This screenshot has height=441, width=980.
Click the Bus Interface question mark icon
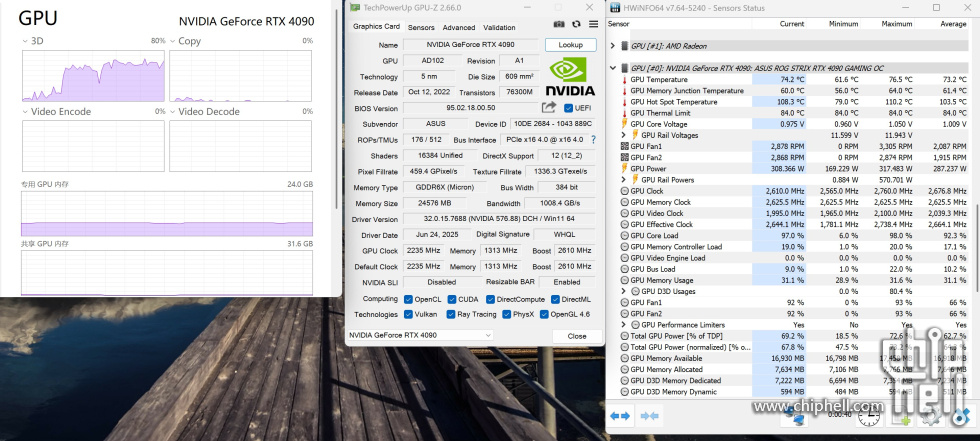[593, 140]
